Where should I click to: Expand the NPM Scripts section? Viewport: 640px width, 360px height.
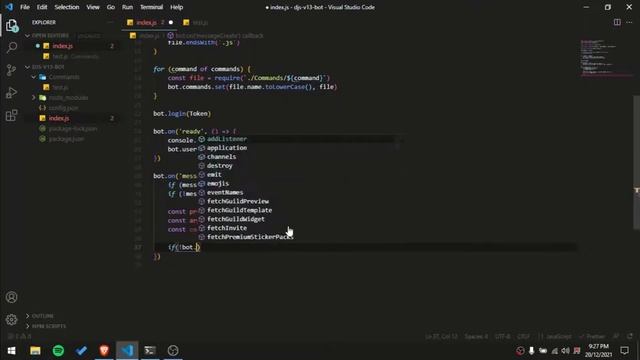(x=28, y=326)
